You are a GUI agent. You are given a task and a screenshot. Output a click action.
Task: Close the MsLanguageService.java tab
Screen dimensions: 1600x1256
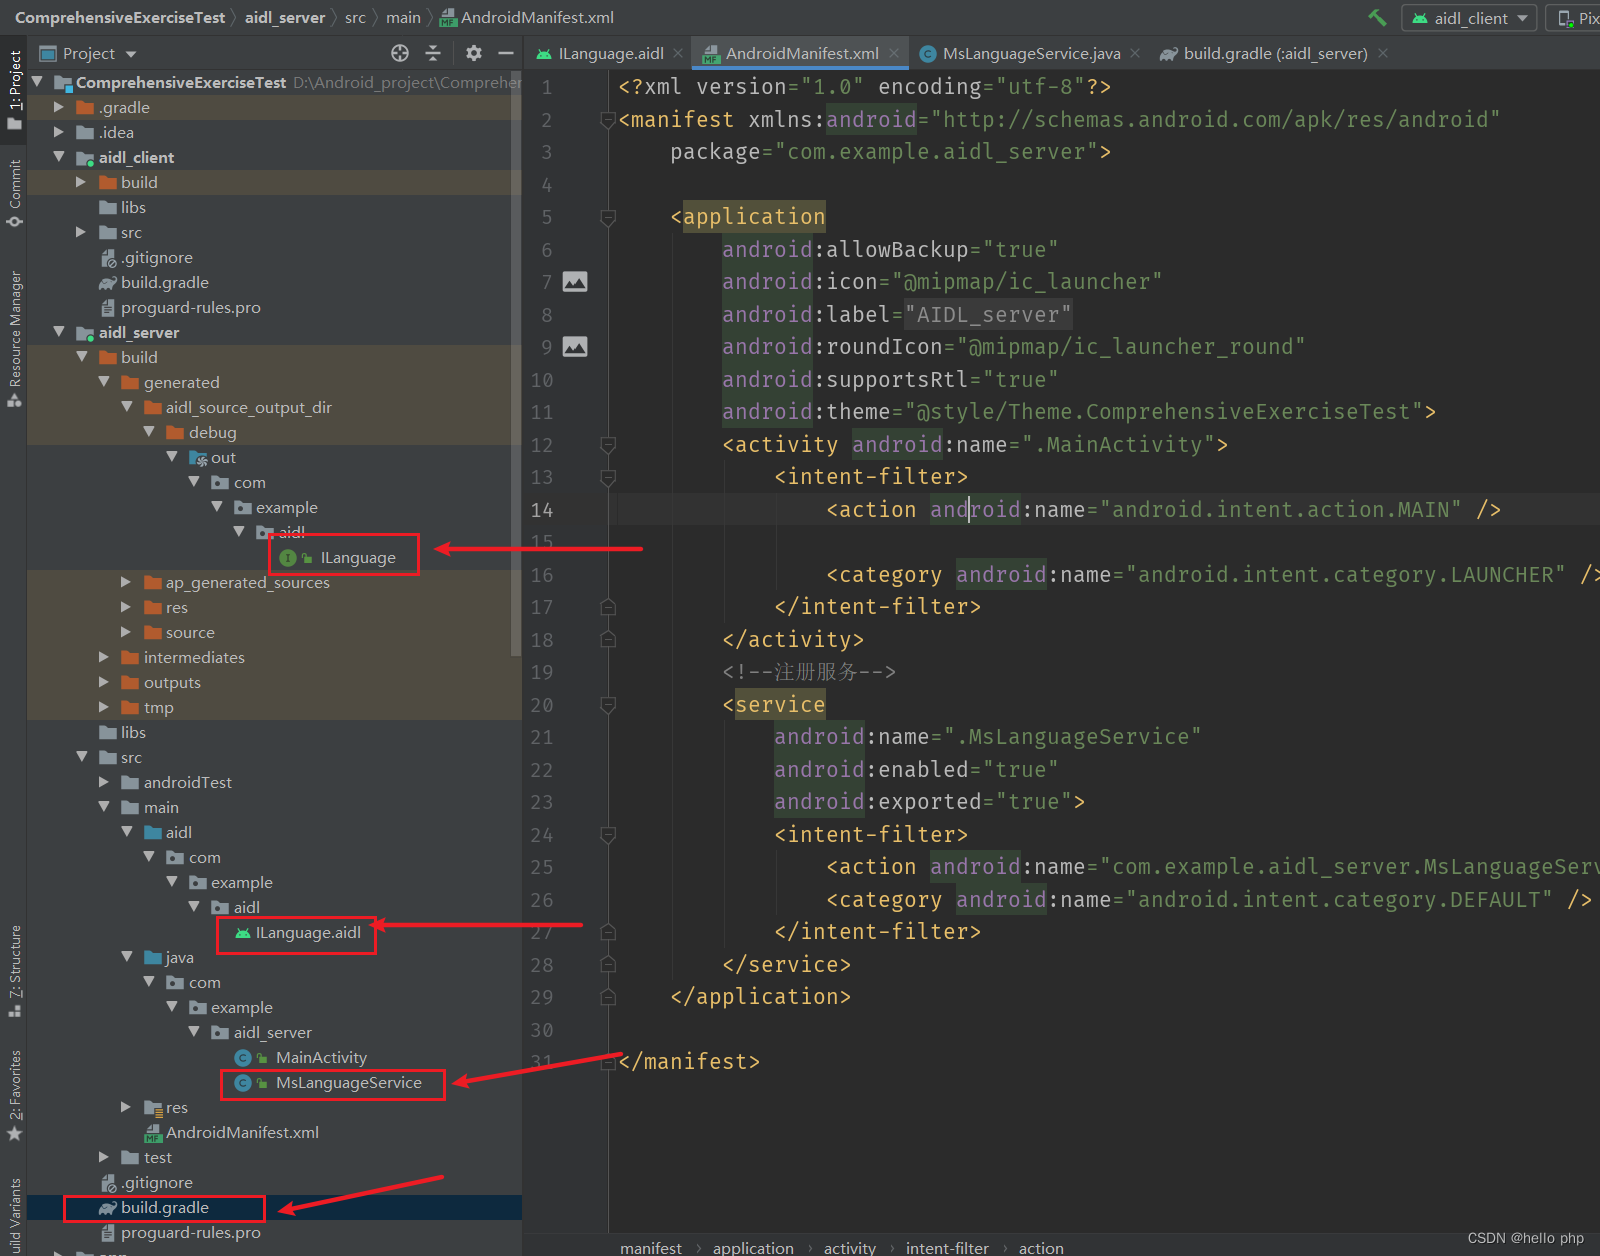[x=1135, y=53]
